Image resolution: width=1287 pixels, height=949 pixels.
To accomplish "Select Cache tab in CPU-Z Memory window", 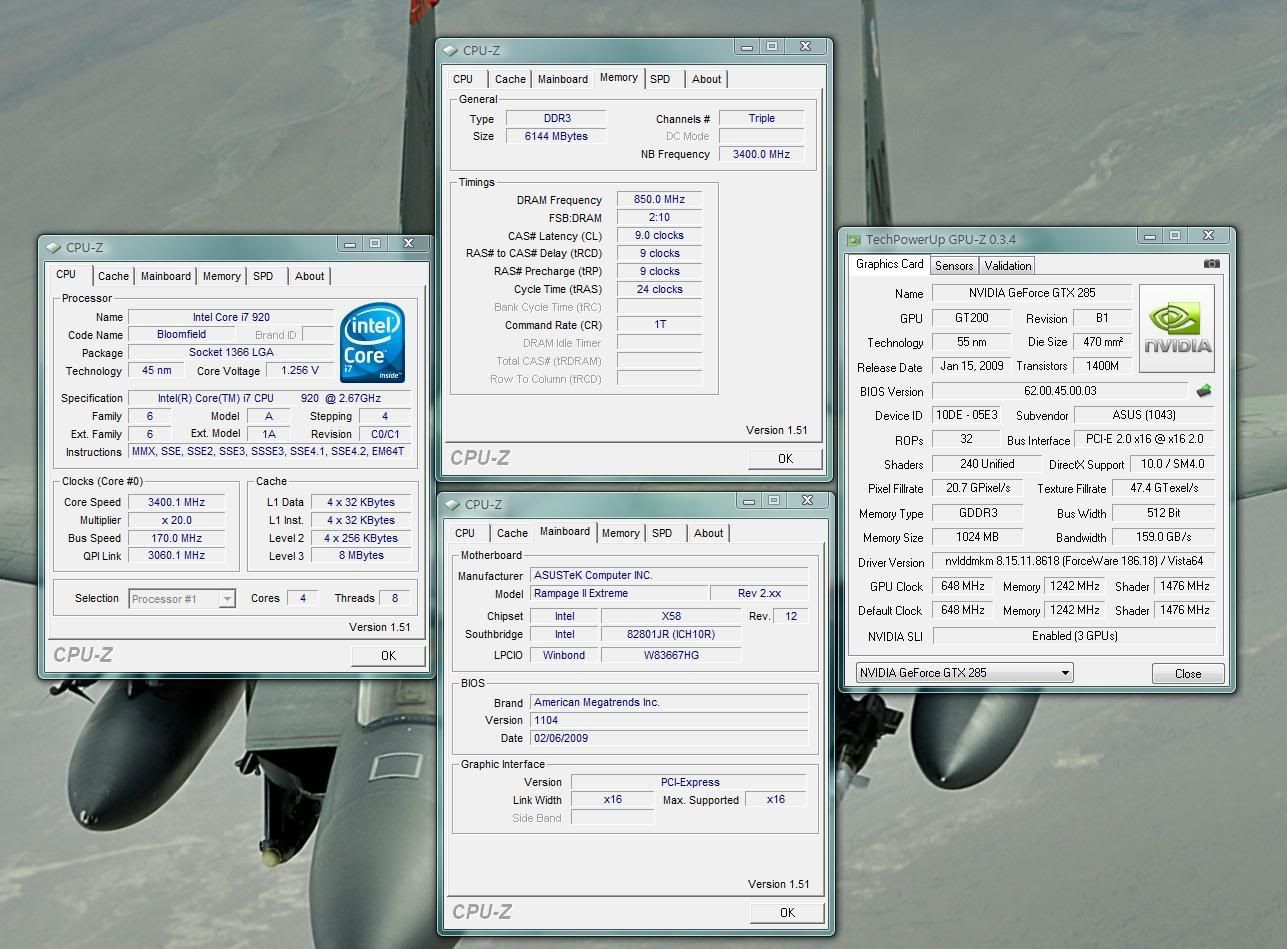I will 510,79.
